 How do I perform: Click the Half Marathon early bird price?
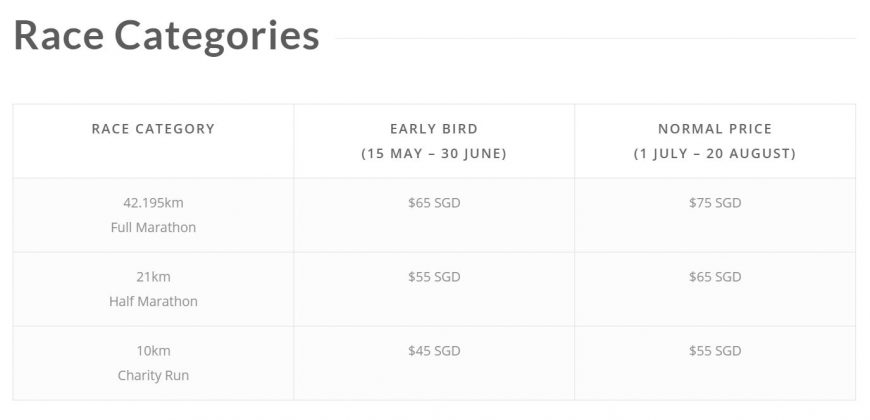tap(434, 277)
